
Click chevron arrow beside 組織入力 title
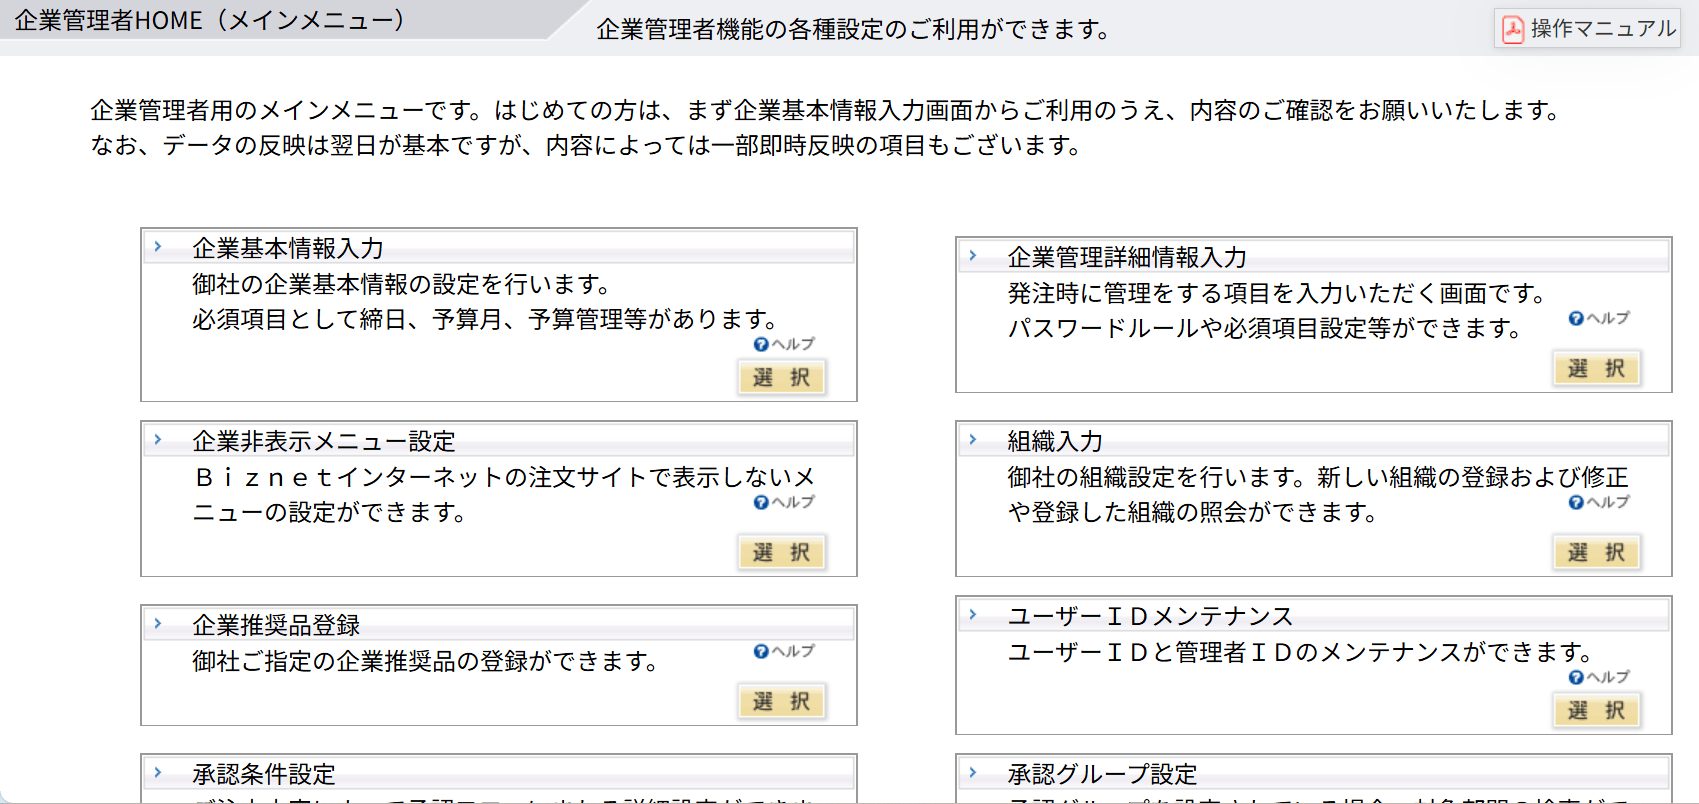(973, 439)
